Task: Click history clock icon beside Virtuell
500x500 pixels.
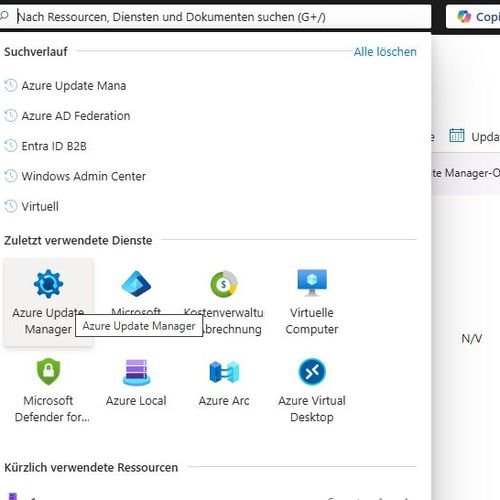Action: tap(11, 206)
